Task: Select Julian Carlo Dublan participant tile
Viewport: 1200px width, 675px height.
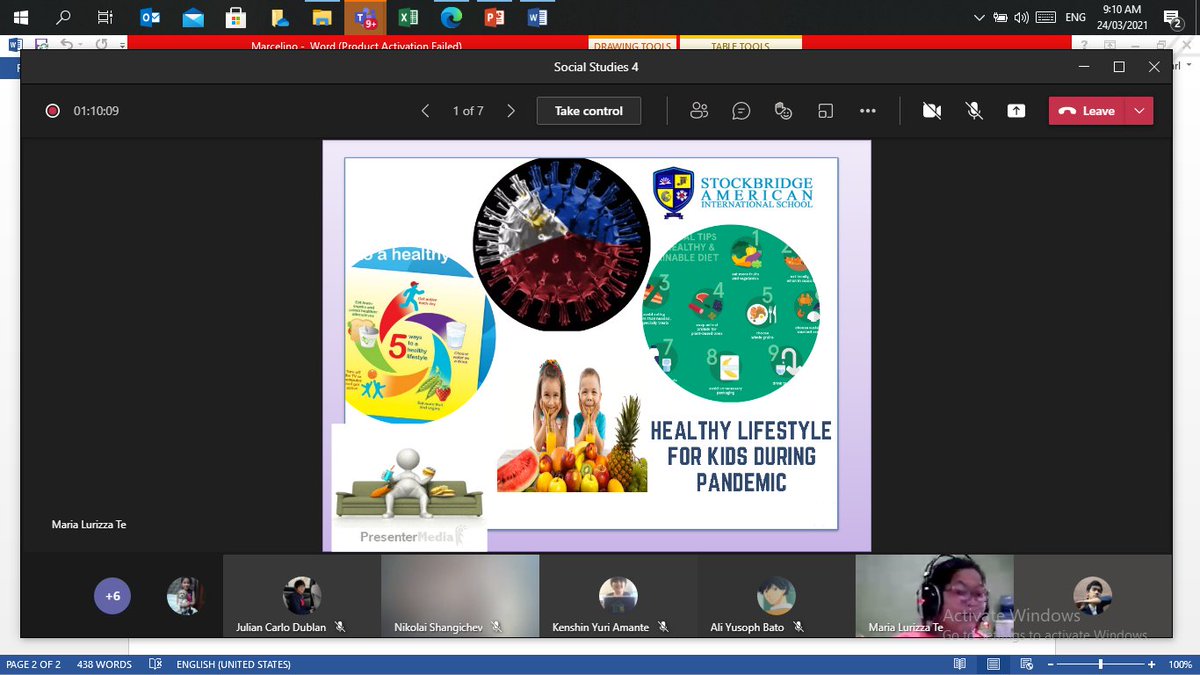Action: pyautogui.click(x=301, y=596)
